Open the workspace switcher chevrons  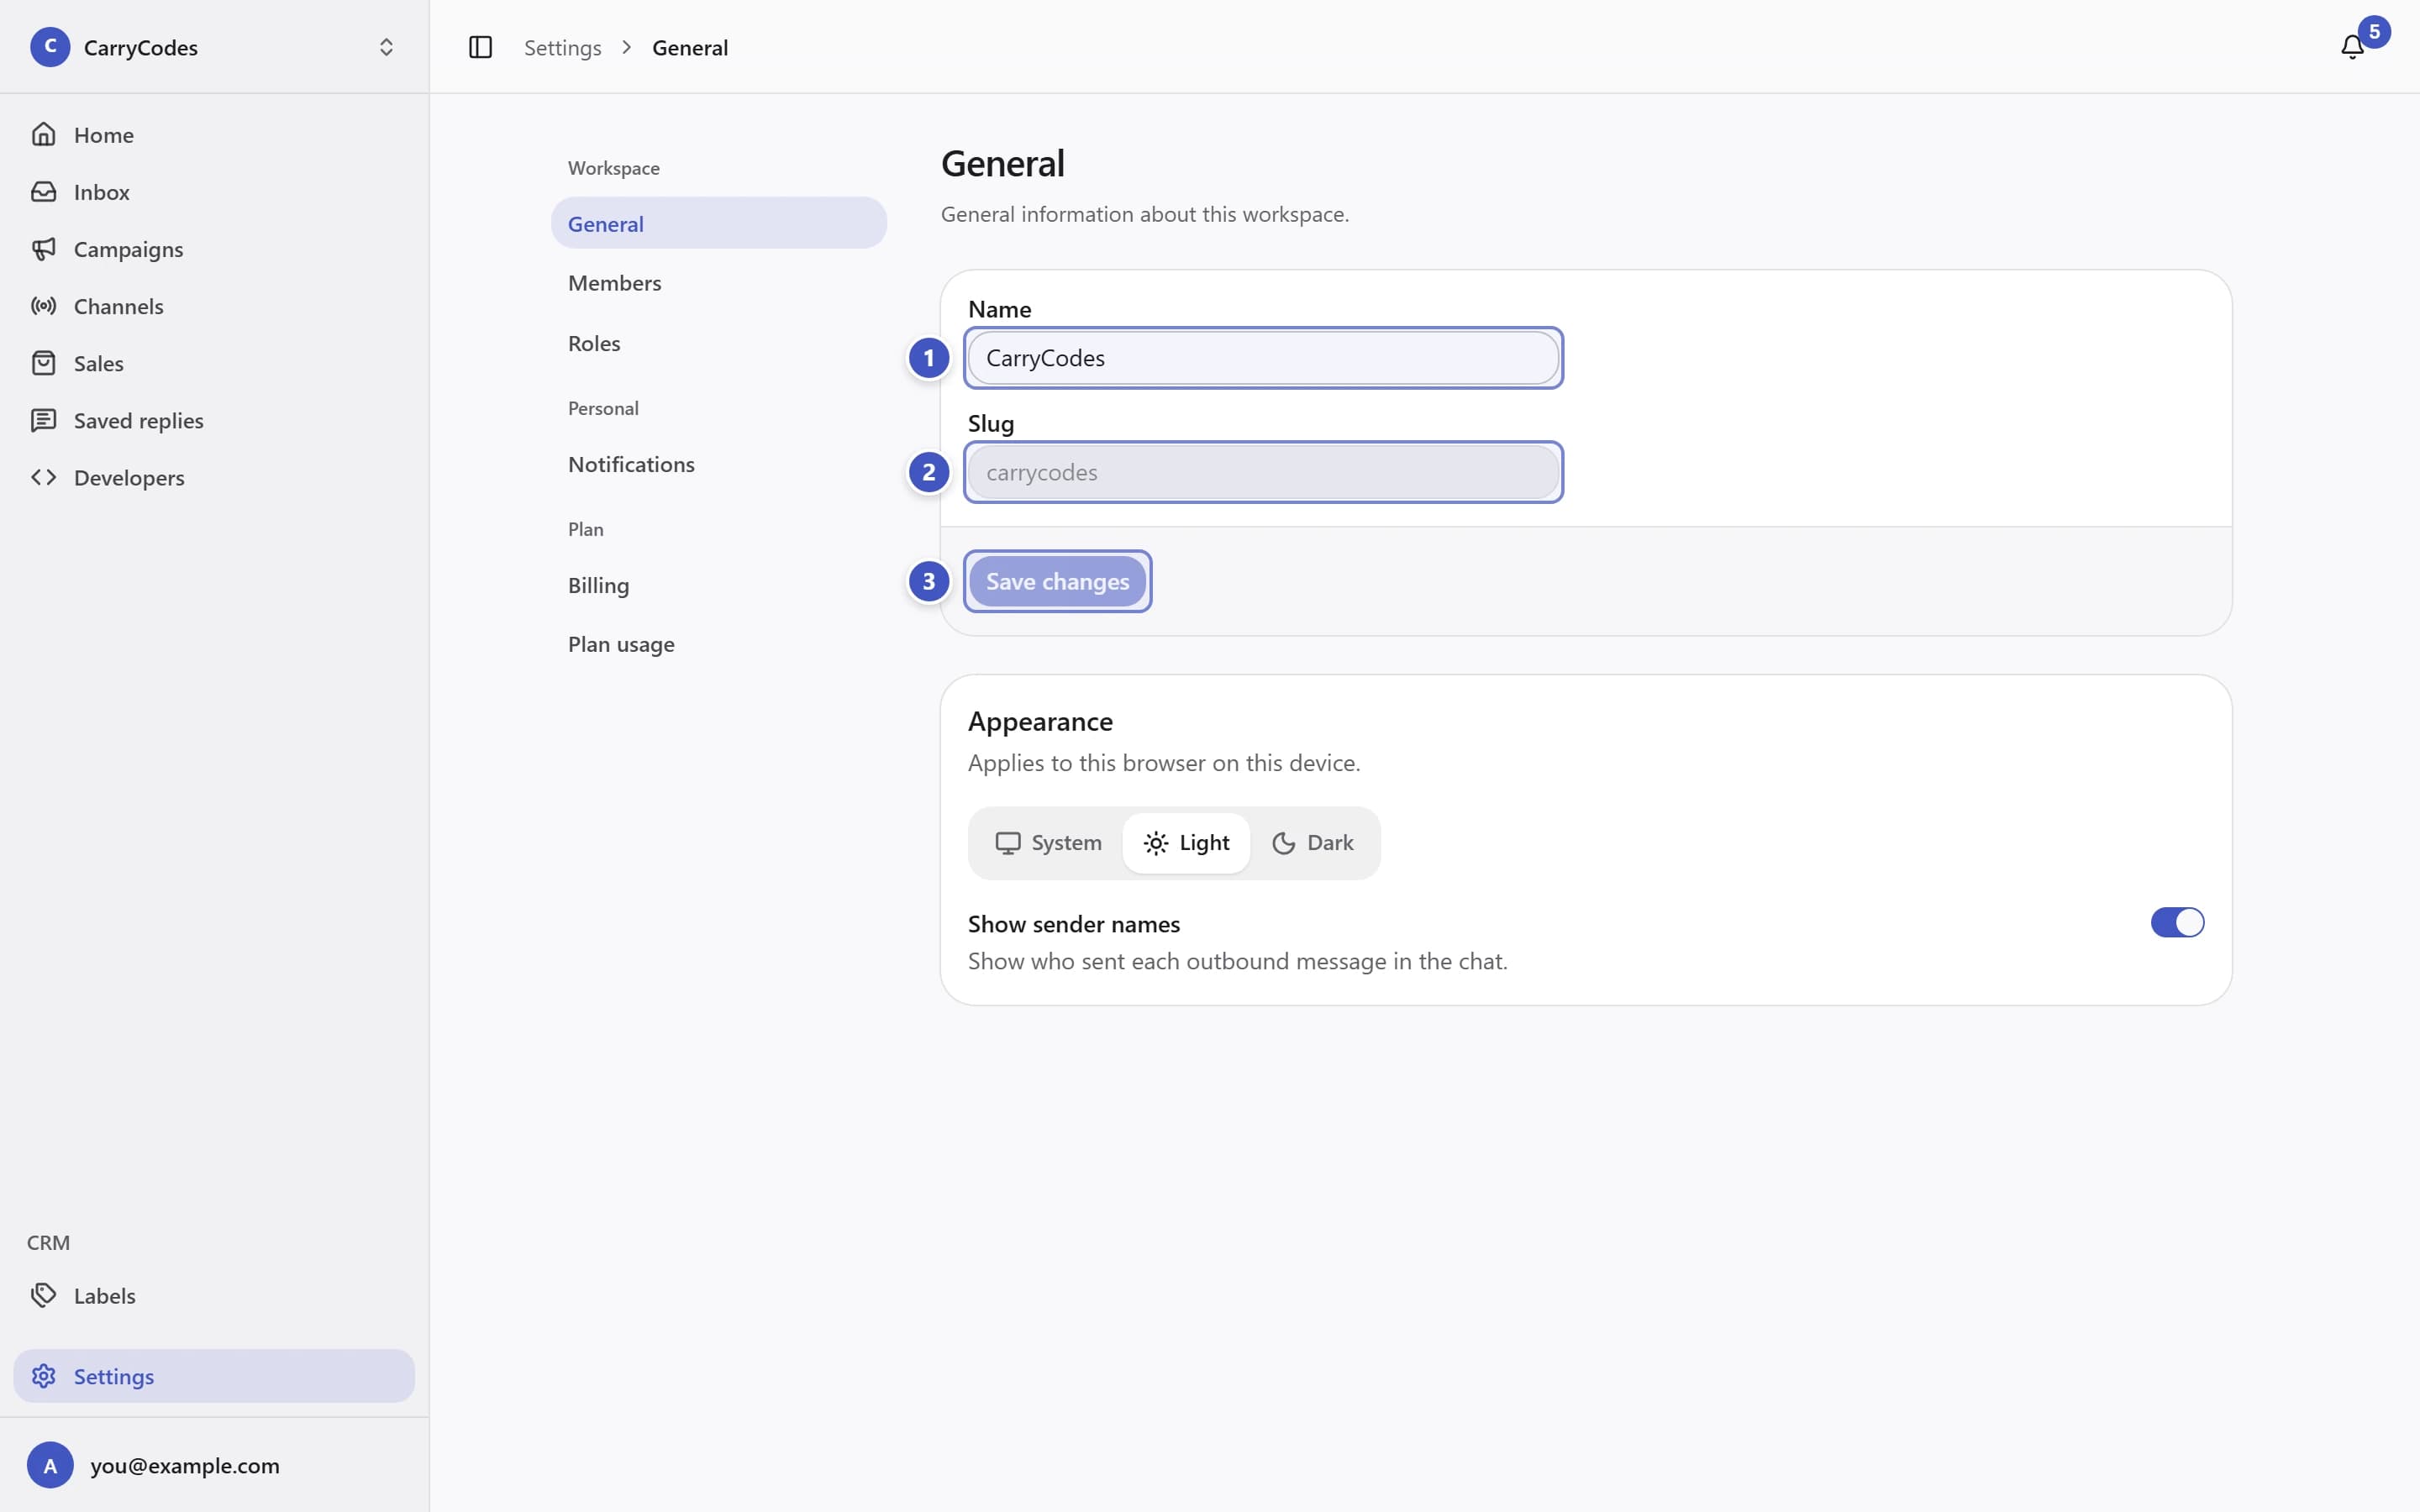pos(386,47)
